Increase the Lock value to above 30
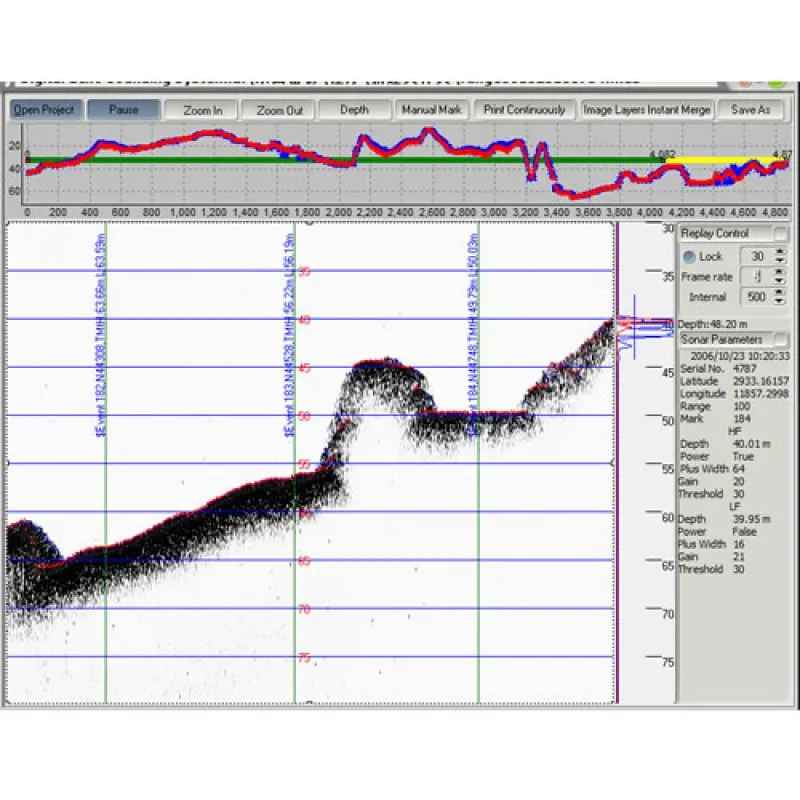800x800 pixels. [x=778, y=251]
